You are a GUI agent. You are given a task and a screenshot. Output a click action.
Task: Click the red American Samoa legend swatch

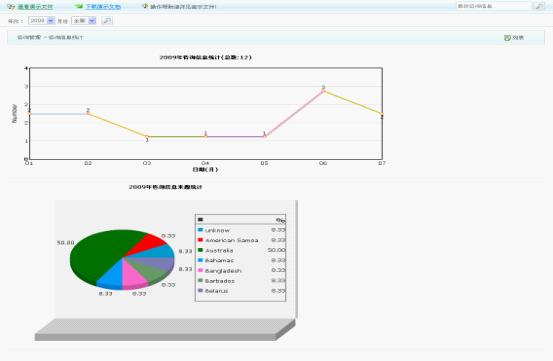click(200, 240)
